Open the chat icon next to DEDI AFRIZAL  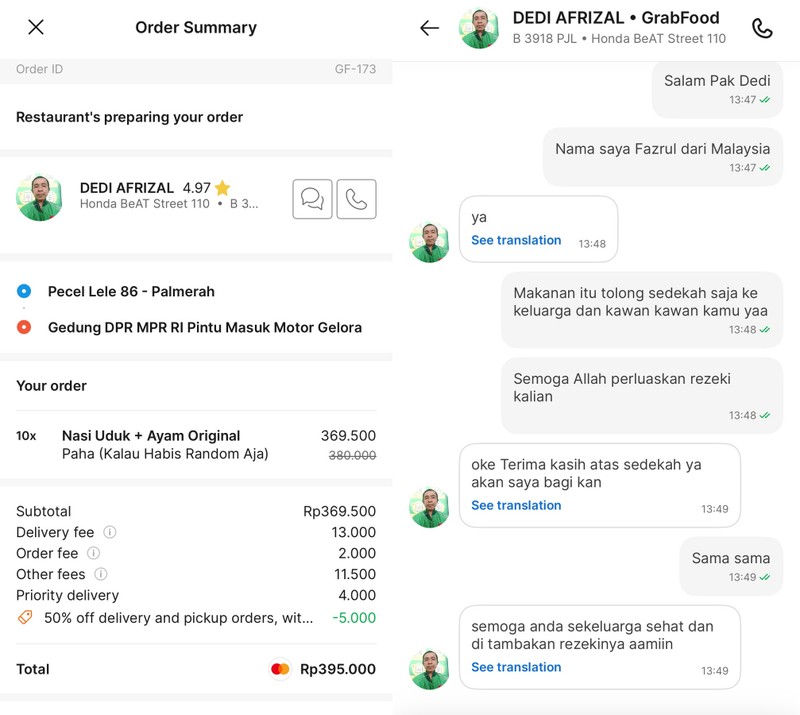tap(312, 198)
